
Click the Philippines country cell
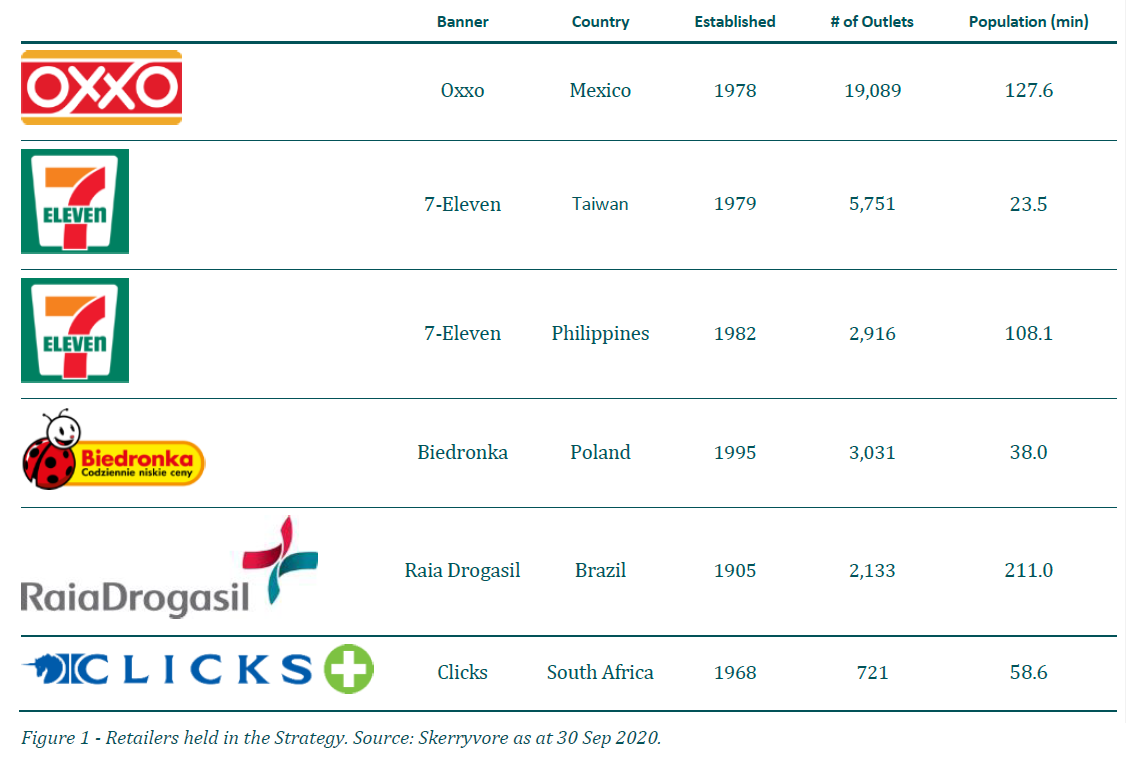[x=600, y=334]
